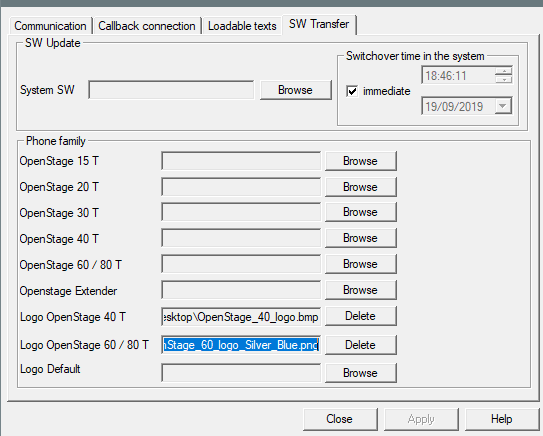Screen dimensions: 543x436
Task: Click the 'Phone family' group heading
Action: coord(56,141)
